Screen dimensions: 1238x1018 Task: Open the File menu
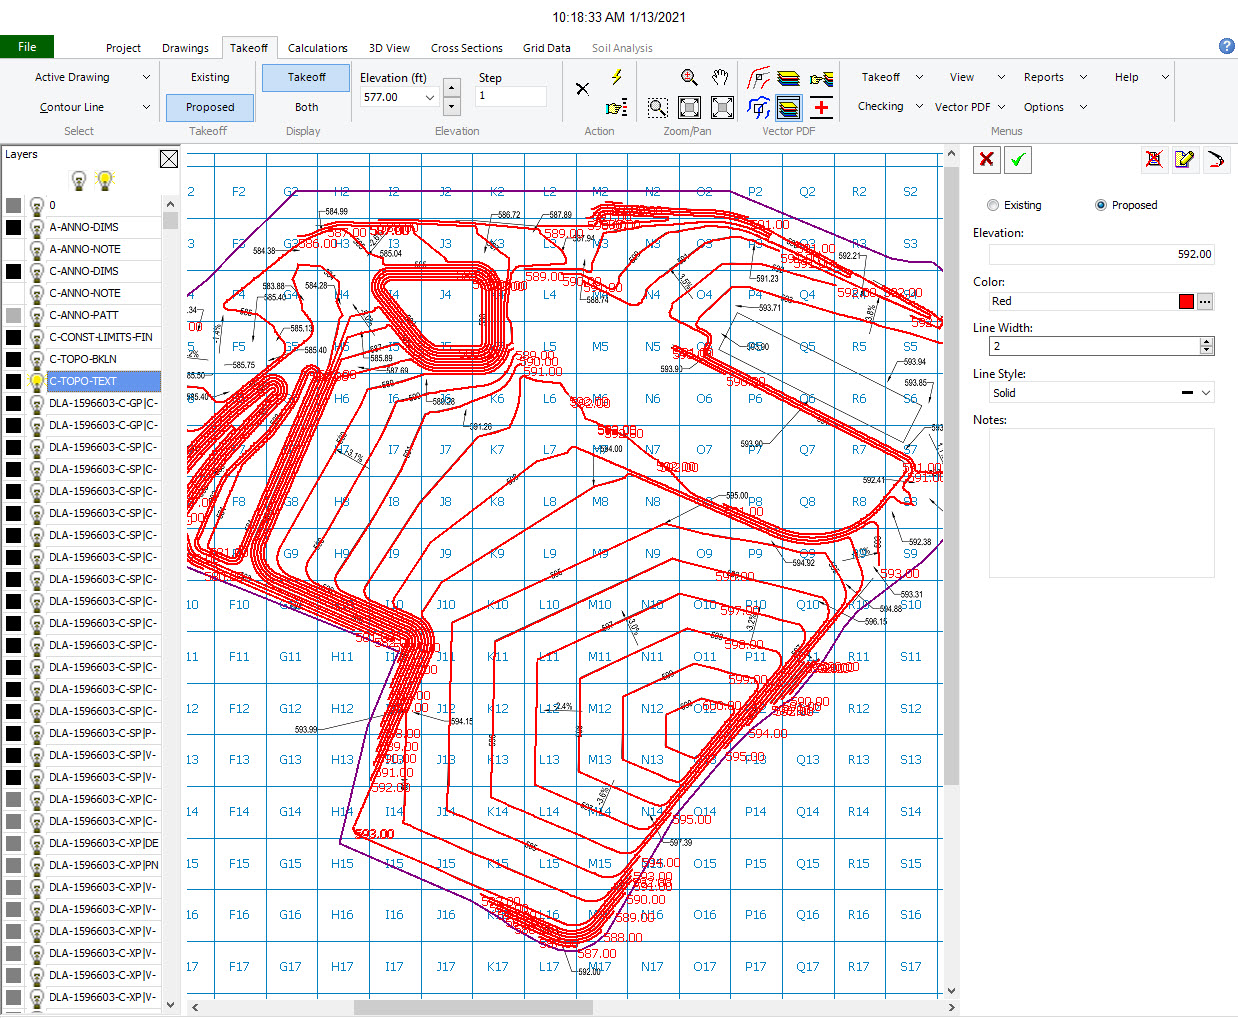pos(27,47)
